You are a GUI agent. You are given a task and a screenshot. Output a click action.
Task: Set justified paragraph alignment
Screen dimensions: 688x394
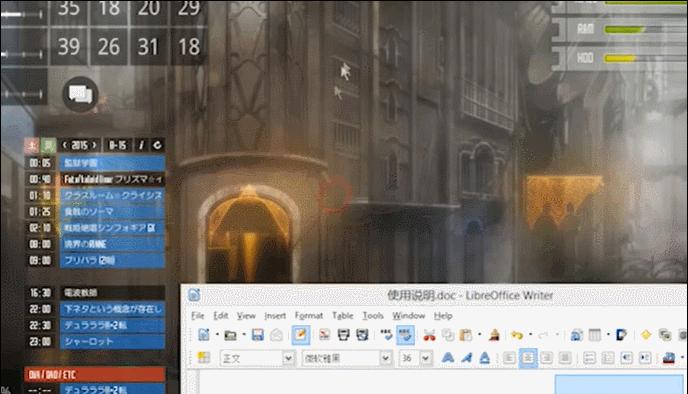(565, 358)
